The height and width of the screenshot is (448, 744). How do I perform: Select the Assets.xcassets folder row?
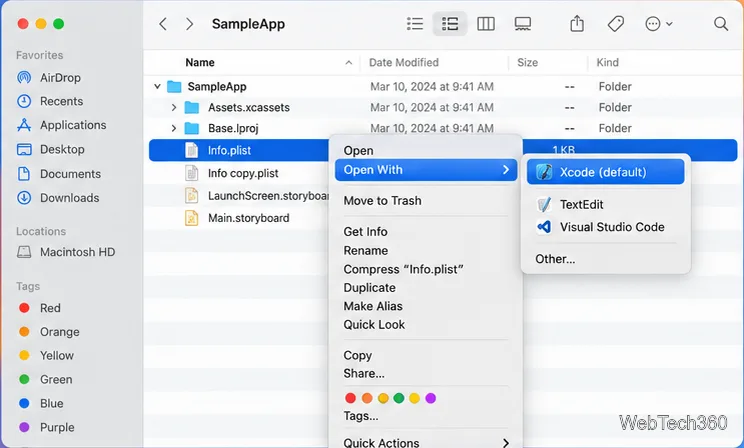point(443,108)
